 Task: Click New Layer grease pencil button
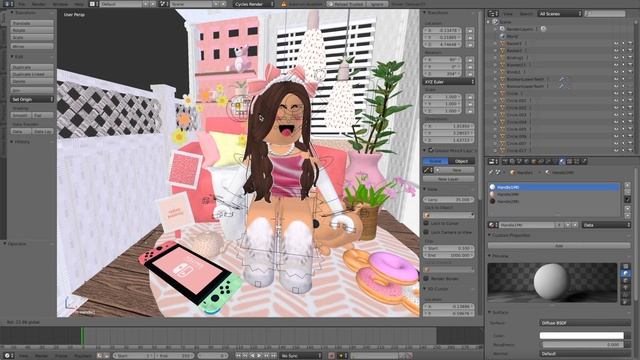(x=449, y=179)
